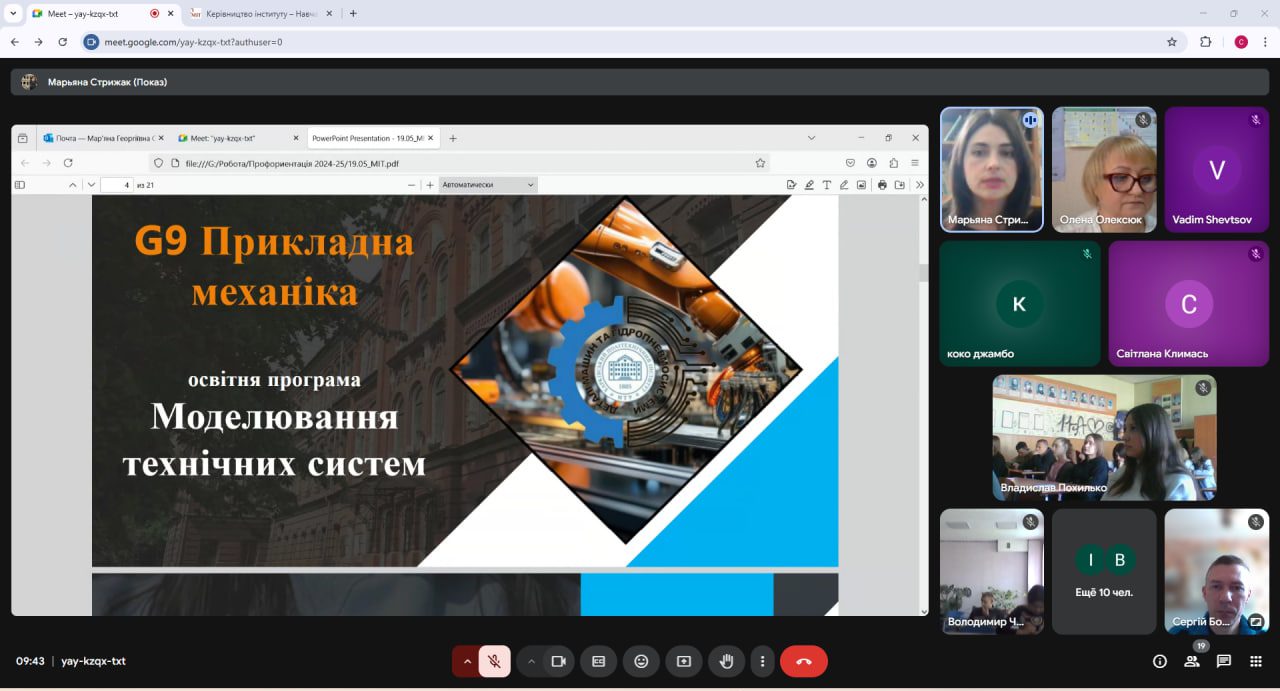The width and height of the screenshot is (1280, 691).
Task: Open Chrome three-dot menu
Action: click(x=1265, y=42)
